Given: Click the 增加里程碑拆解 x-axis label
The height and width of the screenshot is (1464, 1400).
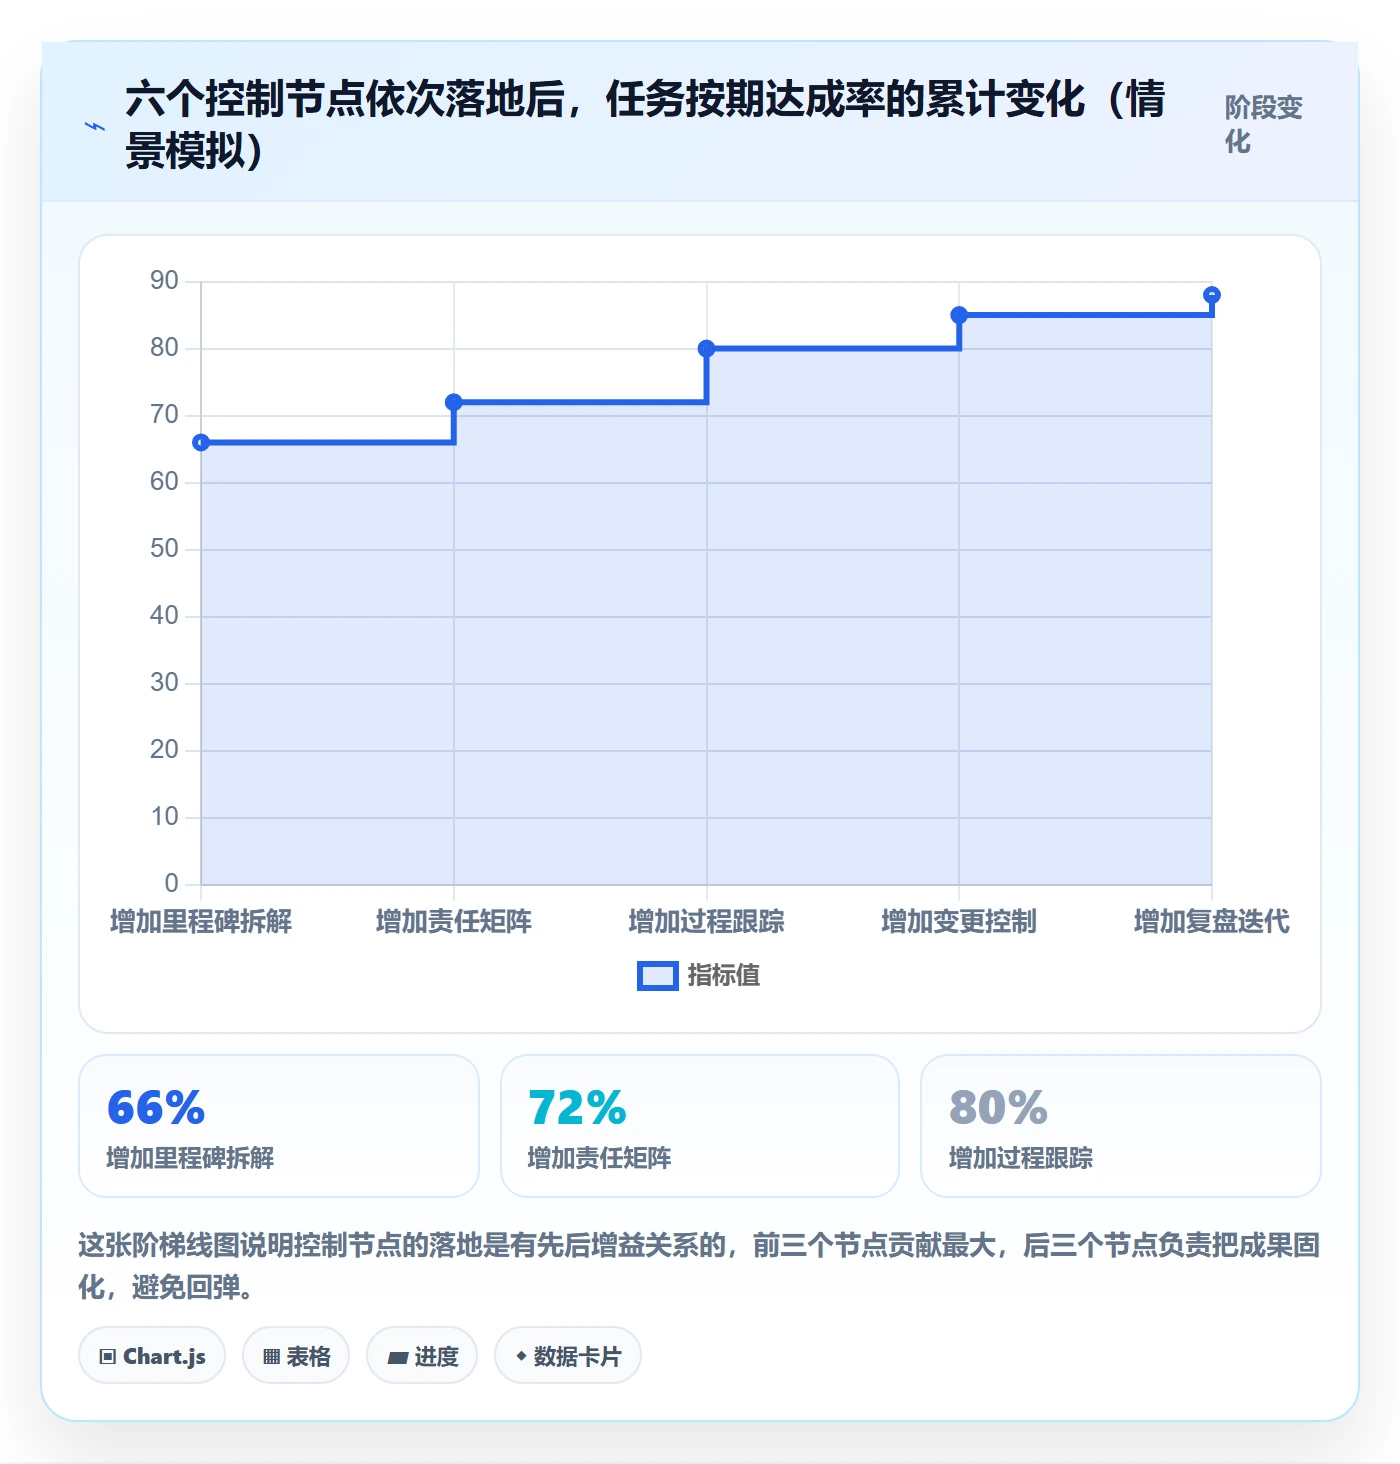Looking at the screenshot, I should click(201, 921).
